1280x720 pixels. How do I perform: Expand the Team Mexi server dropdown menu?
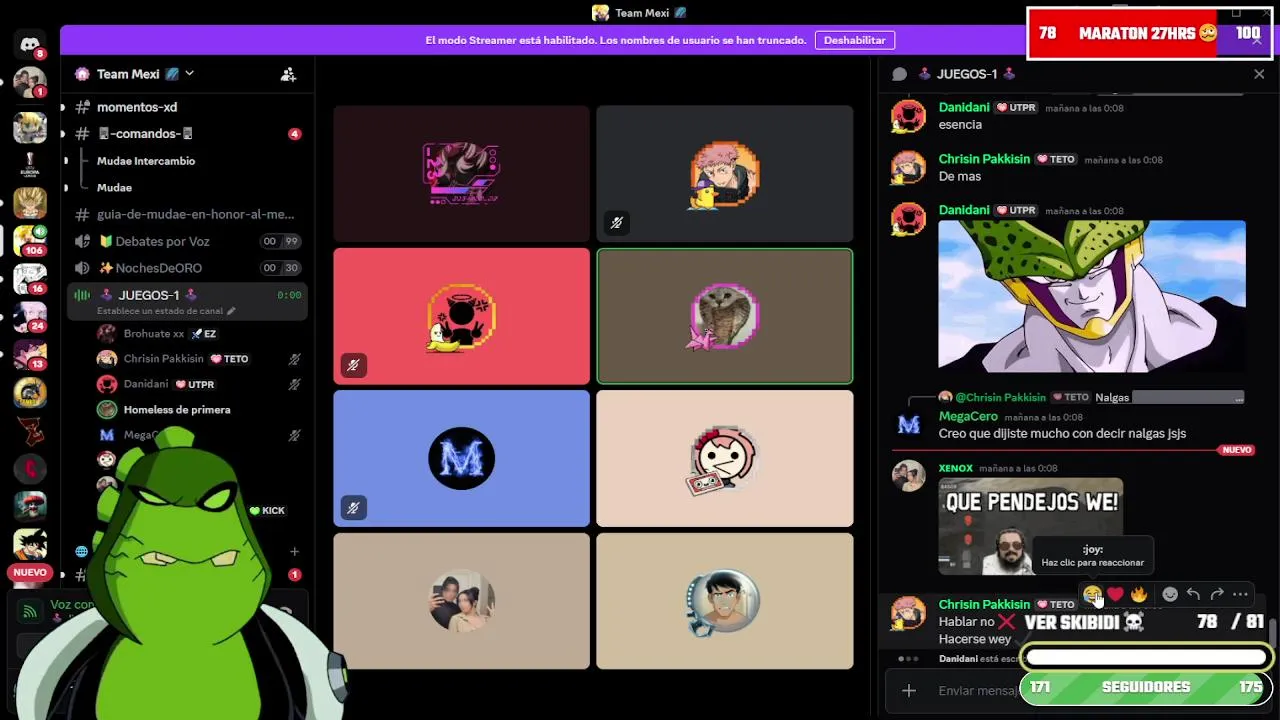[189, 74]
